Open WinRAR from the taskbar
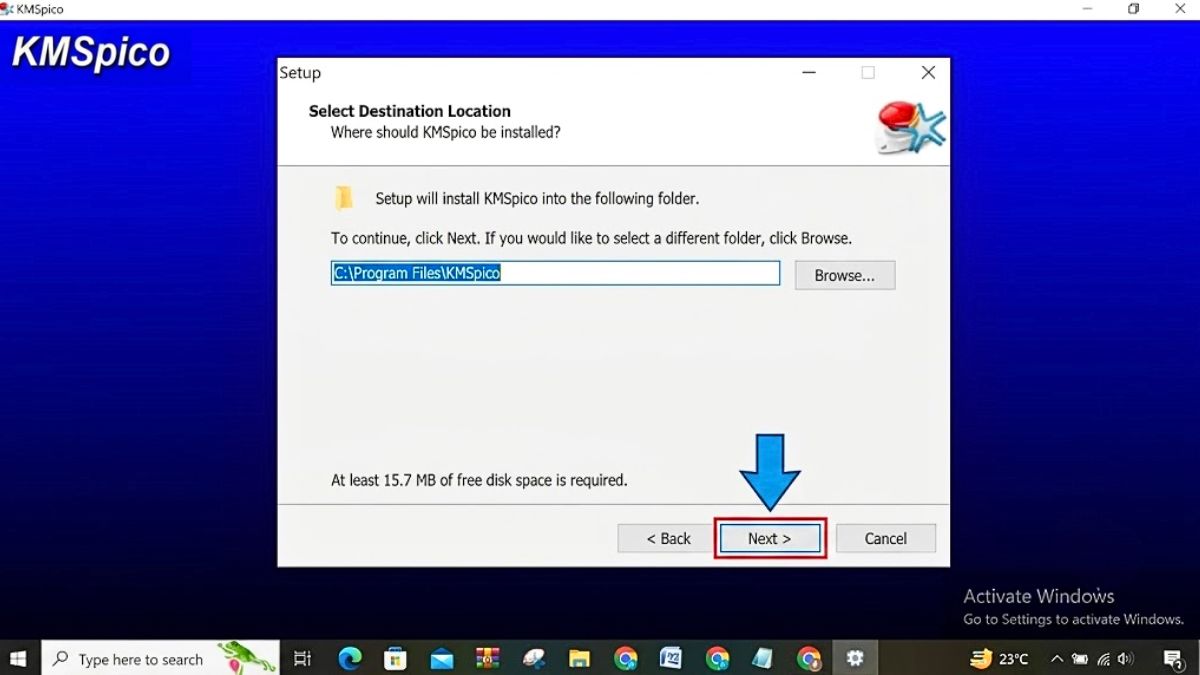The width and height of the screenshot is (1200, 675). pyautogui.click(x=487, y=658)
